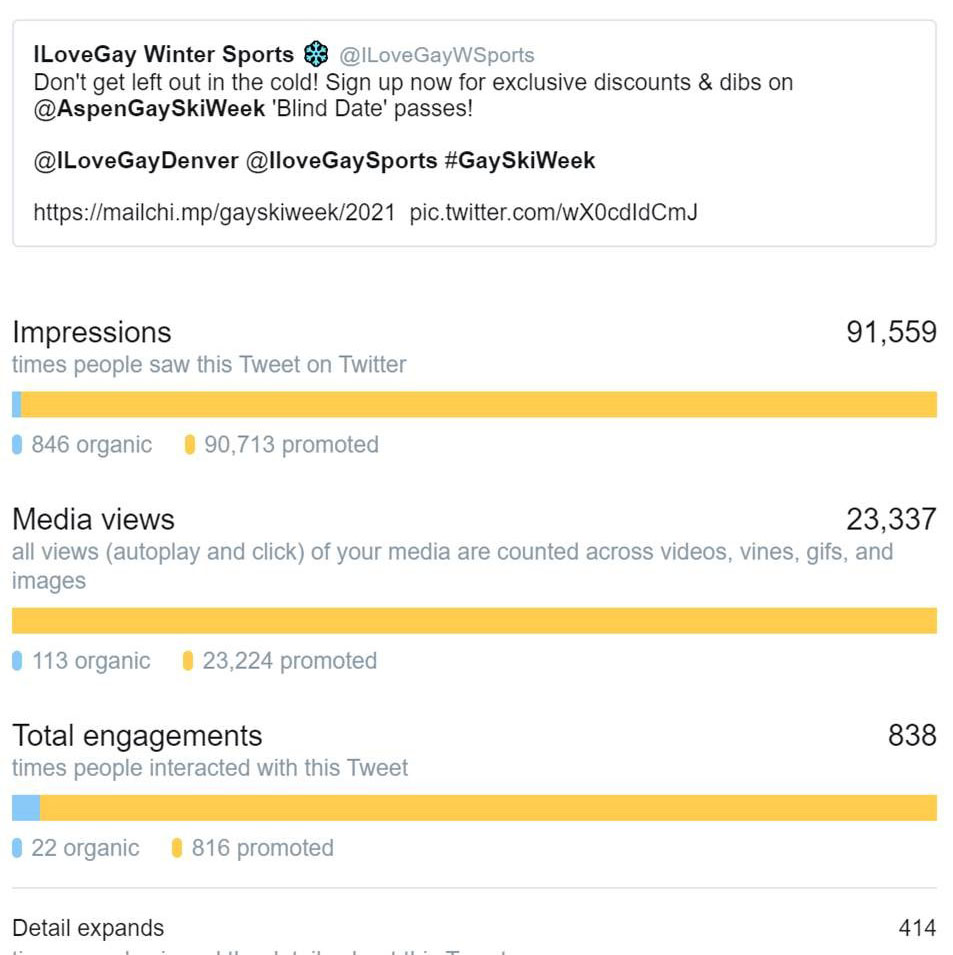Screen dimensions: 953x955
Task: Click the ILoveGay Winter Sports account name
Action: [164, 54]
